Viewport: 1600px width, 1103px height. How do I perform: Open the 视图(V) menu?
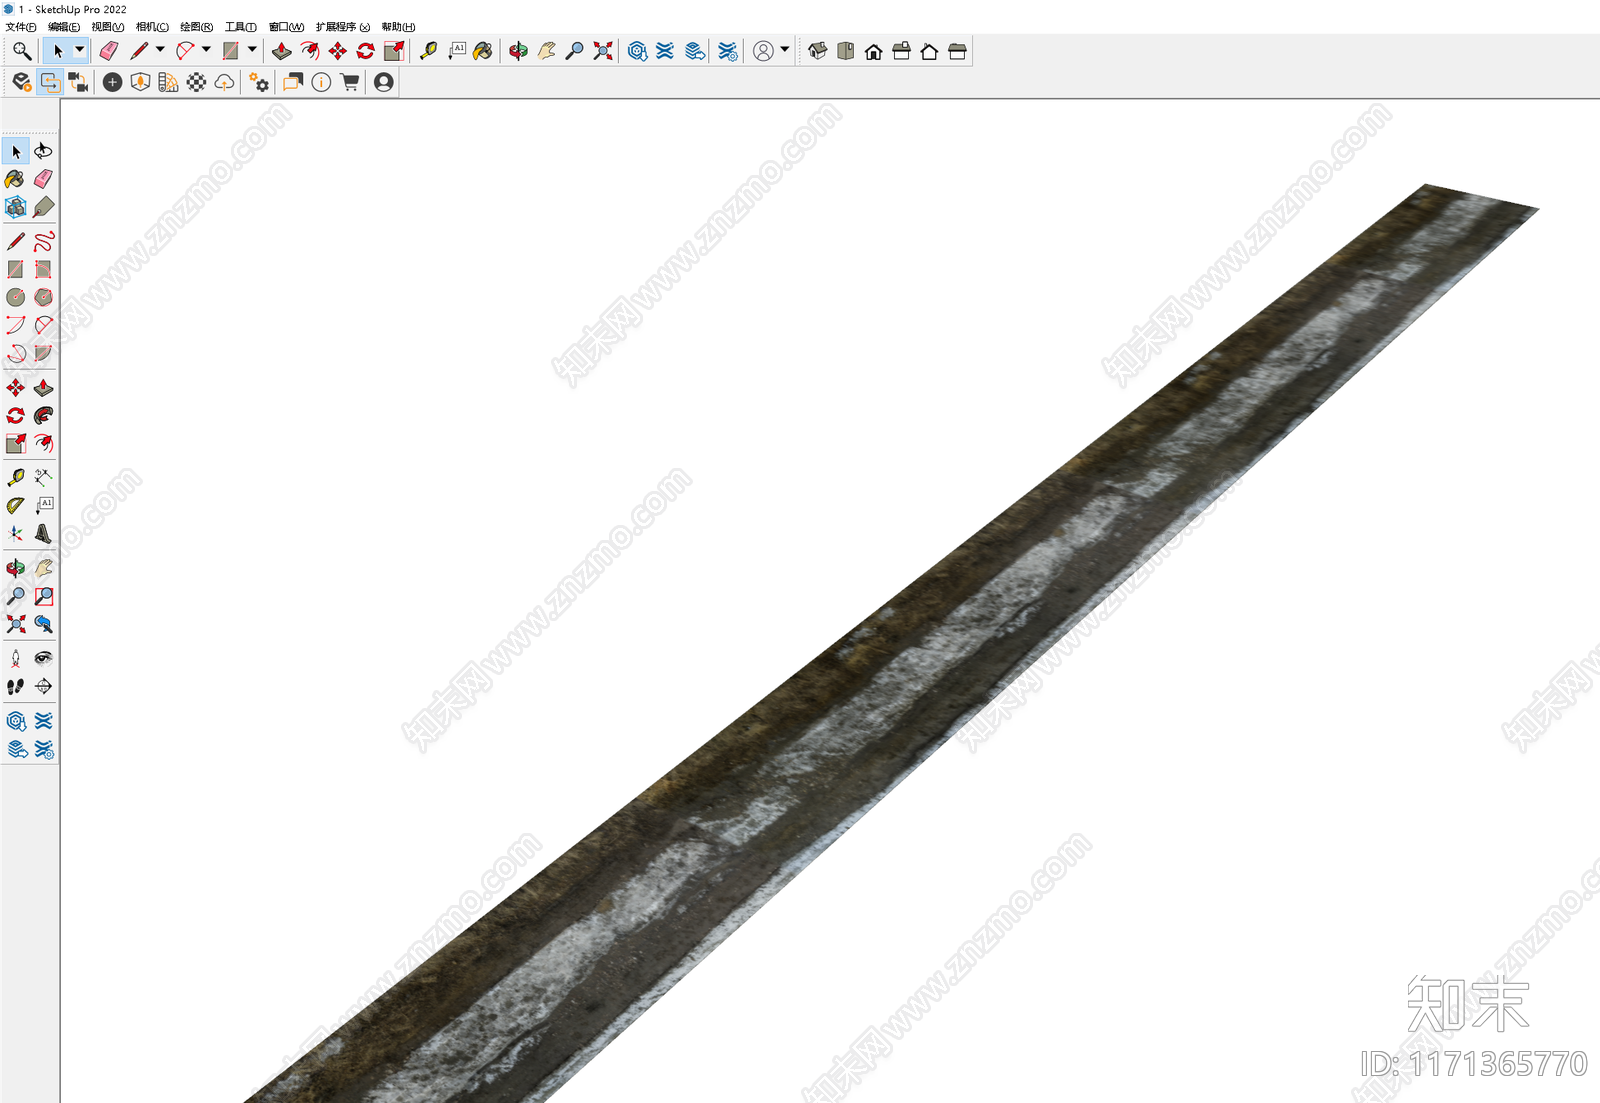point(108,27)
